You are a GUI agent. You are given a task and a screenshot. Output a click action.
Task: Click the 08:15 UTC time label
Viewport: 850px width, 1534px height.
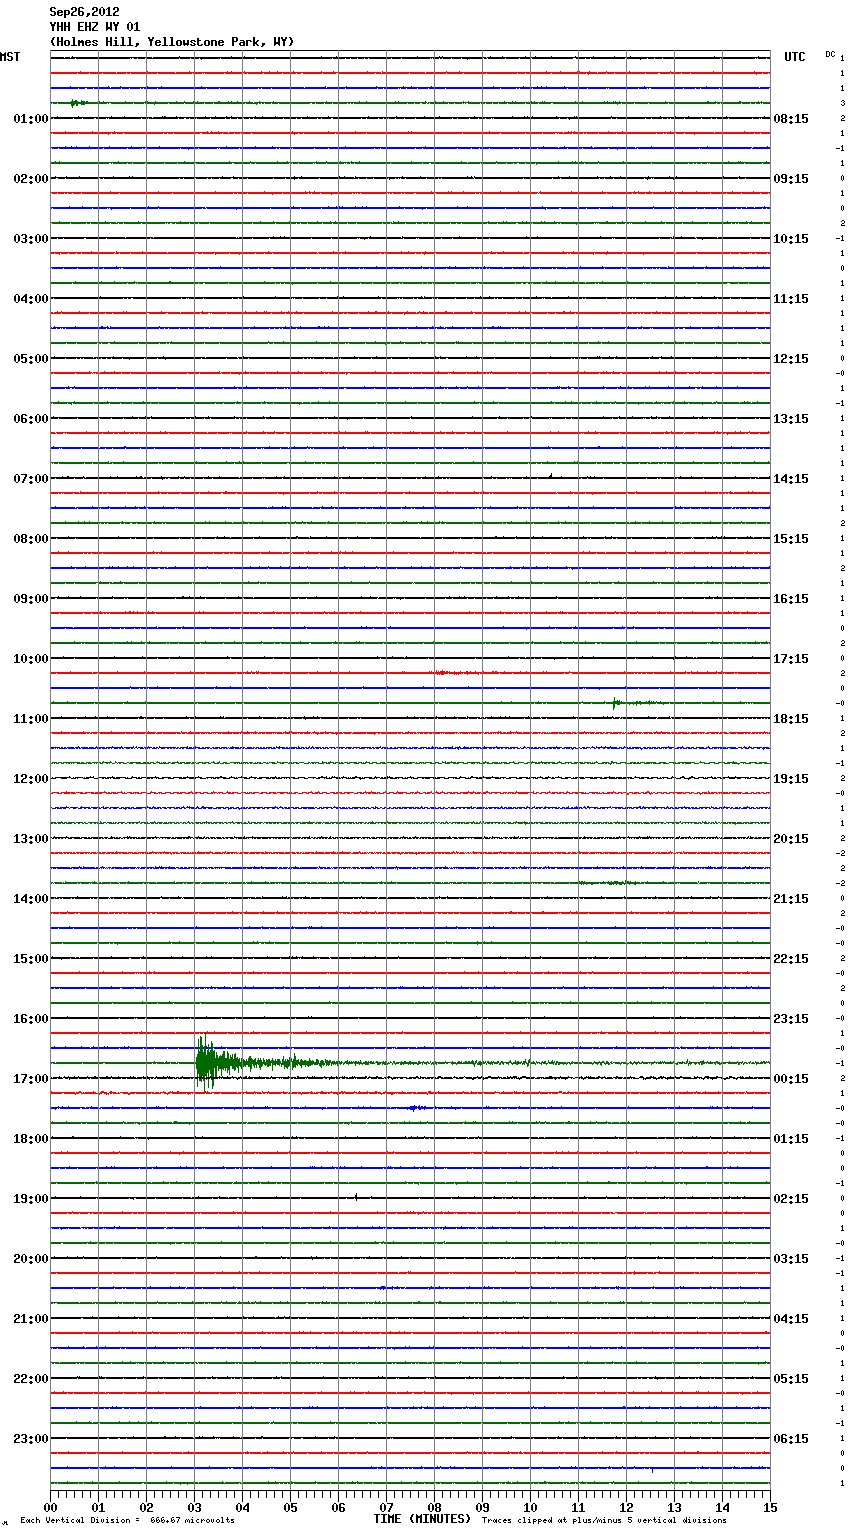click(791, 119)
